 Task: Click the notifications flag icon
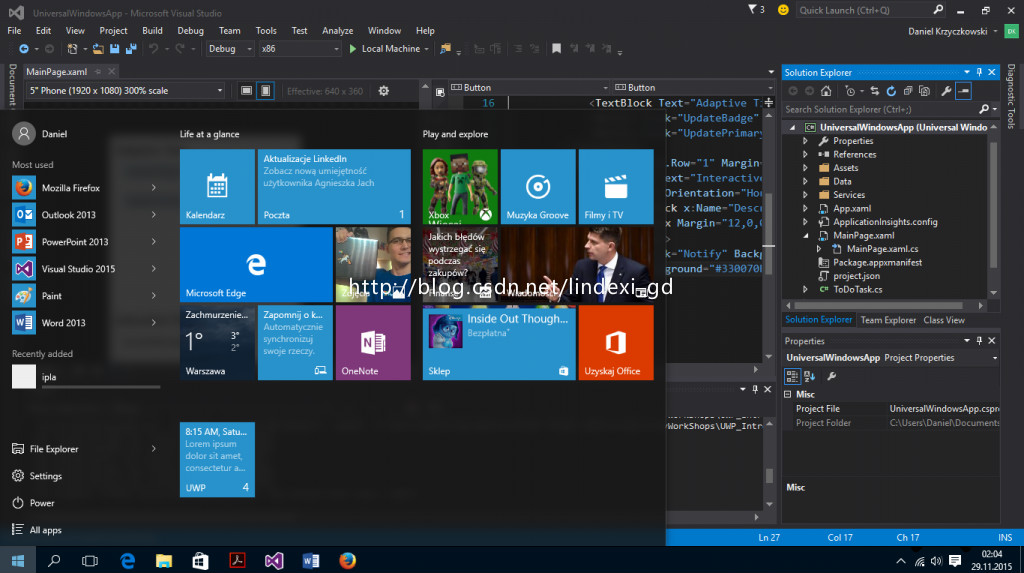pyautogui.click(x=752, y=9)
